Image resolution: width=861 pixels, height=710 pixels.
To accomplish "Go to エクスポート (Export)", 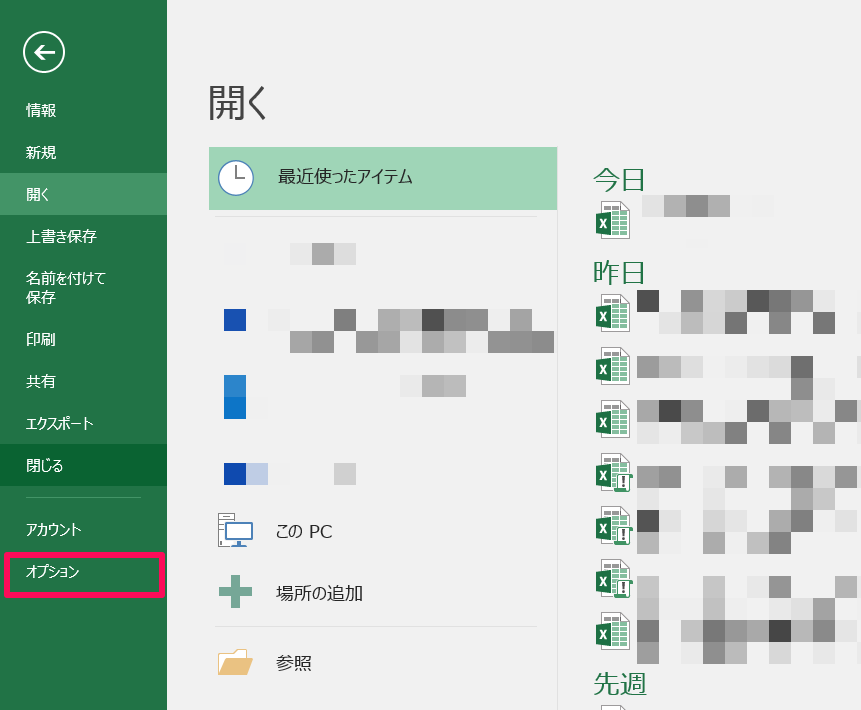I will (x=59, y=423).
